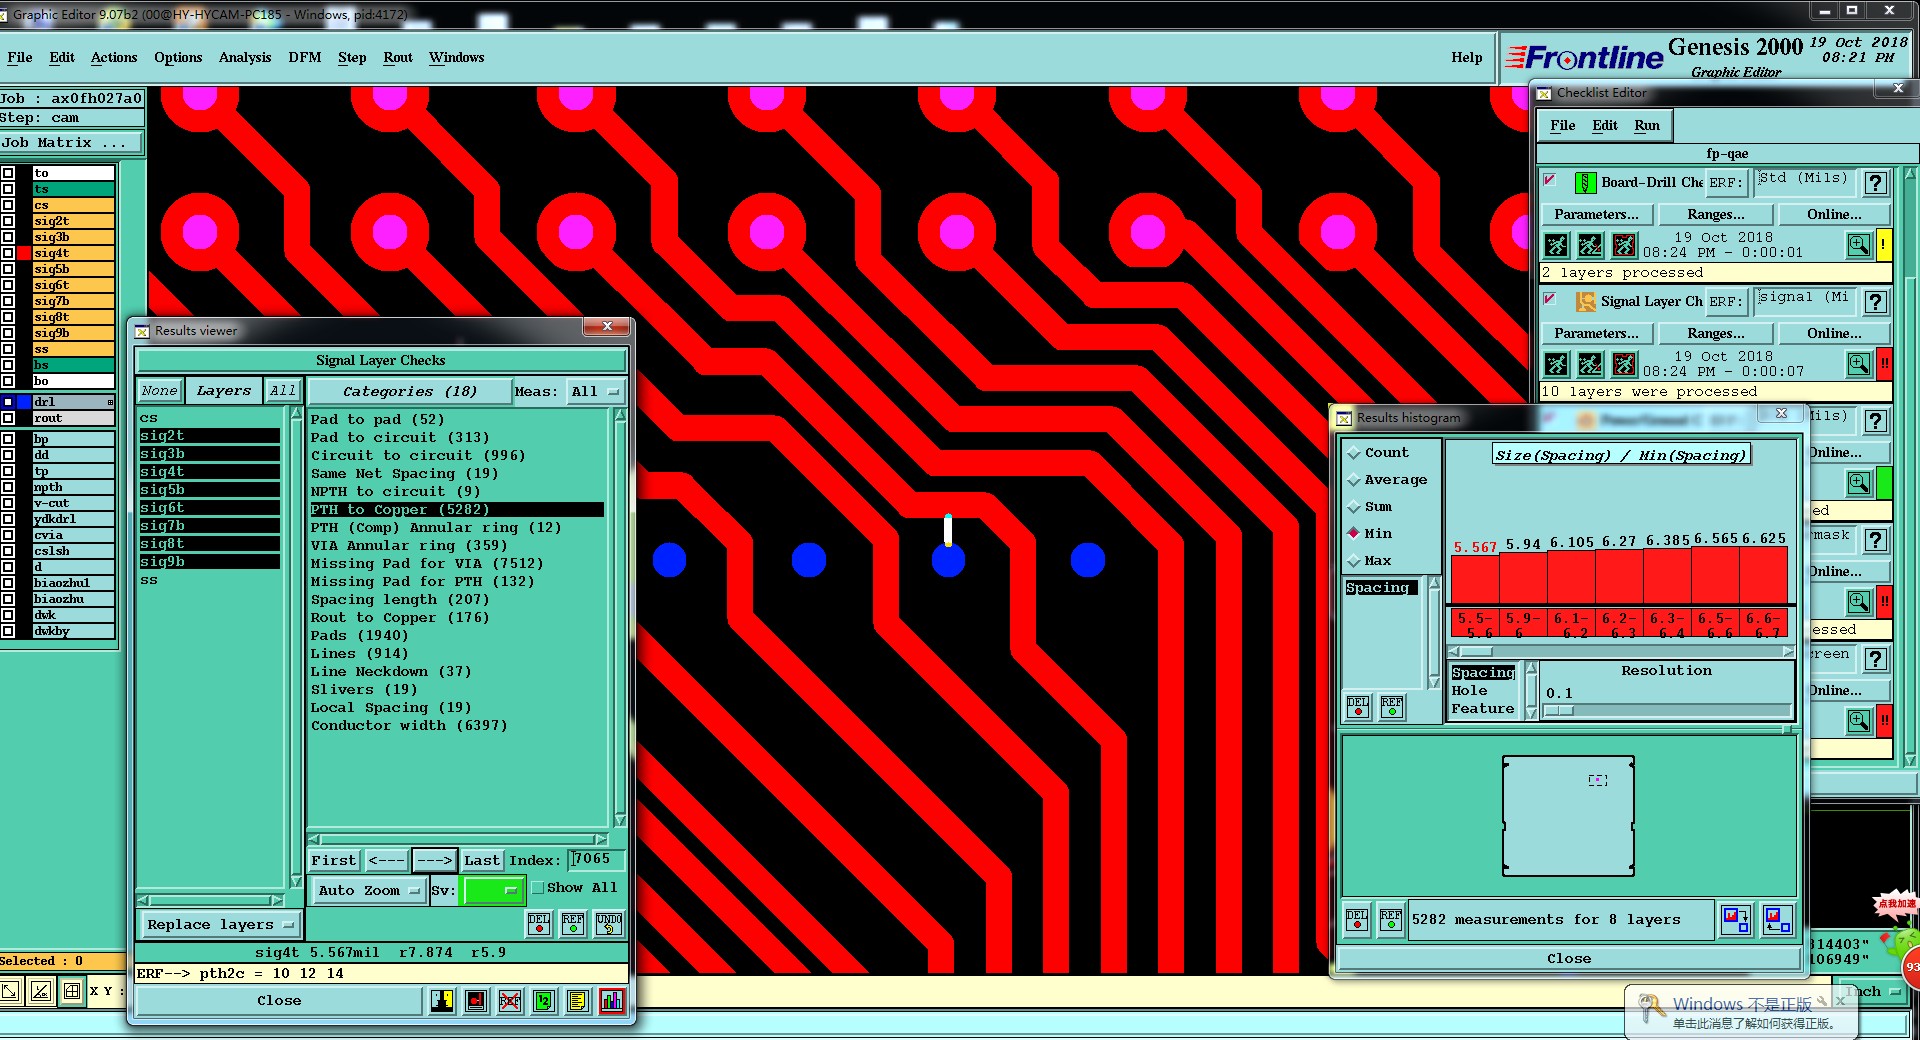Click the grid icon in bottom-left toolbar

coord(72,991)
